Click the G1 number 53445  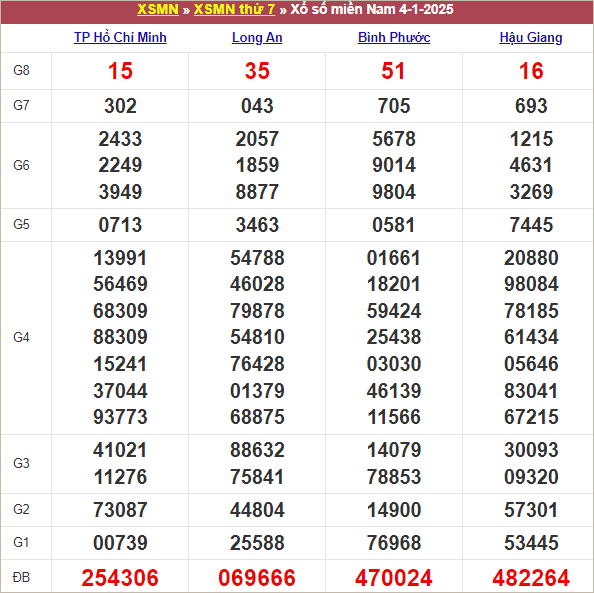click(531, 543)
